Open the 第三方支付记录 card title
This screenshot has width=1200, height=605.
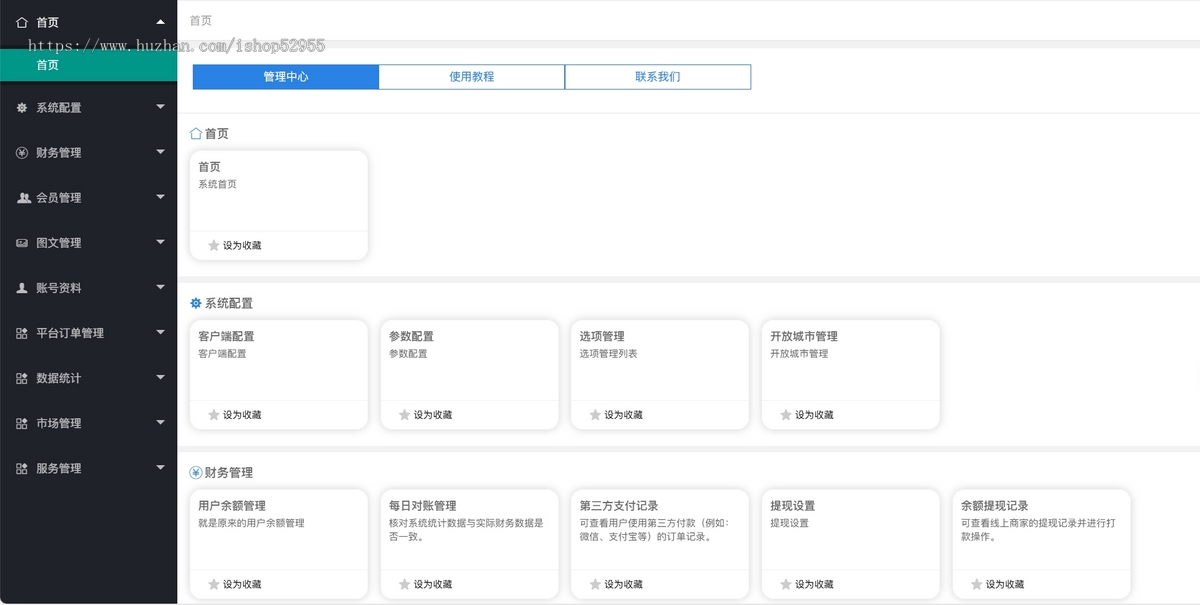click(619, 506)
